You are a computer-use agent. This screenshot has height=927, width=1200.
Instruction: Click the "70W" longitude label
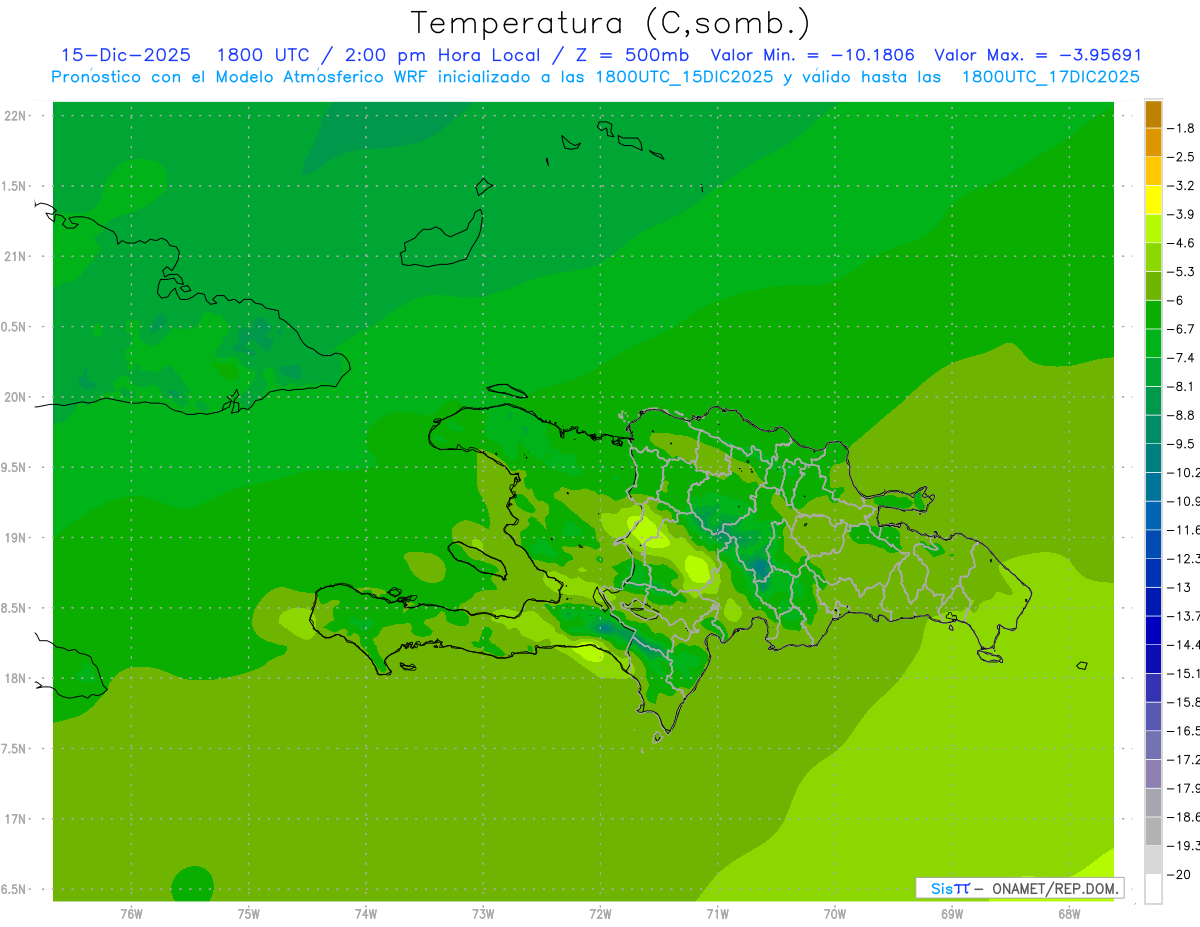(834, 913)
